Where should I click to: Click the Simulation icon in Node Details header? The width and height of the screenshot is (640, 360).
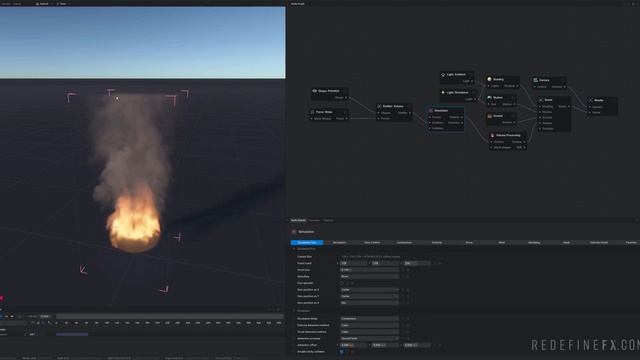(x=294, y=232)
